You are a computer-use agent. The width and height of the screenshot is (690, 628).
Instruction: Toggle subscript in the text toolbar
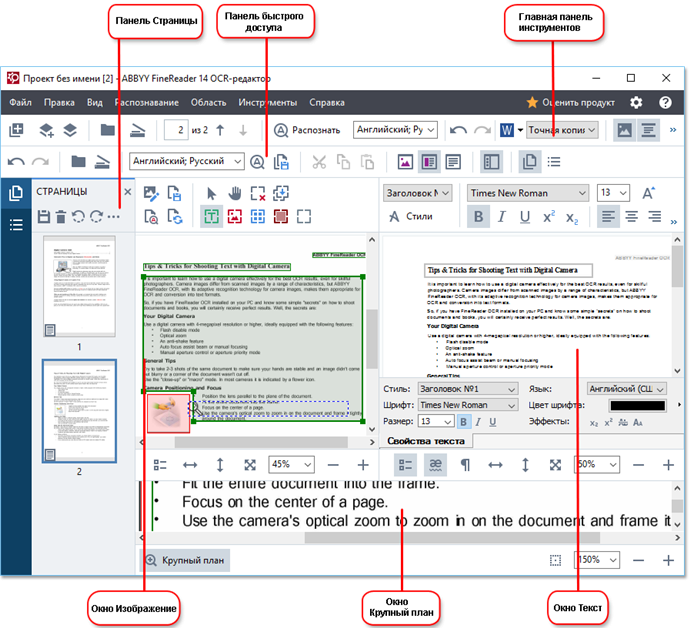pos(572,217)
